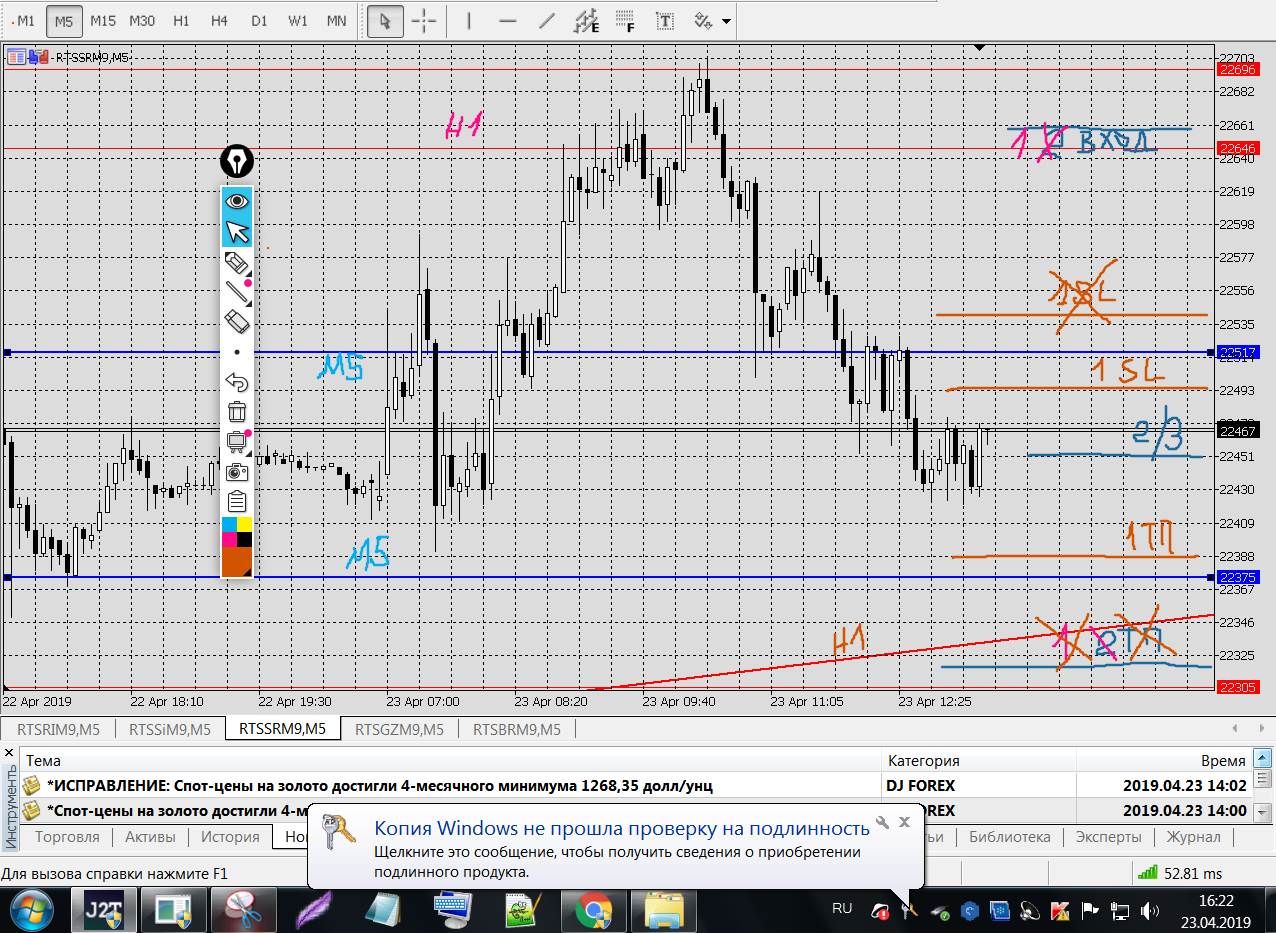Open Google Chrome from taskbar
This screenshot has width=1276, height=933.
click(x=594, y=910)
